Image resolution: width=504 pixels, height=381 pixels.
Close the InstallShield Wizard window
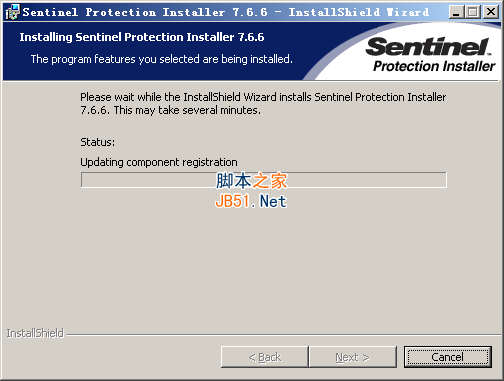491,12
